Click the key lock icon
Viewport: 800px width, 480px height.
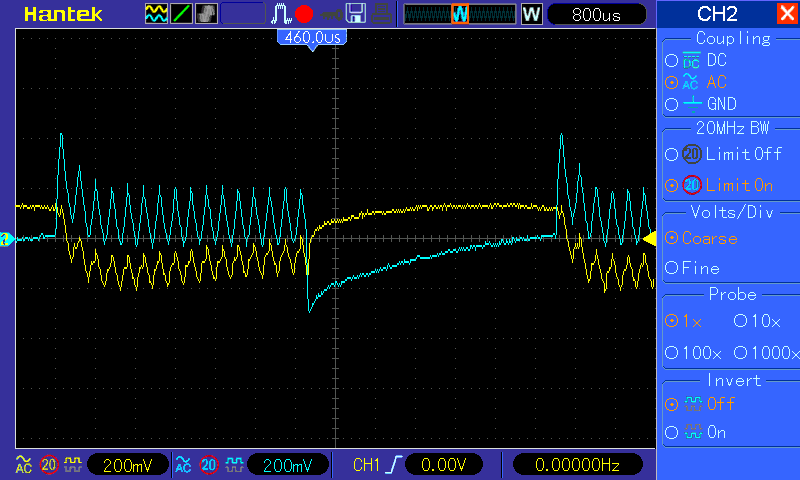point(331,15)
